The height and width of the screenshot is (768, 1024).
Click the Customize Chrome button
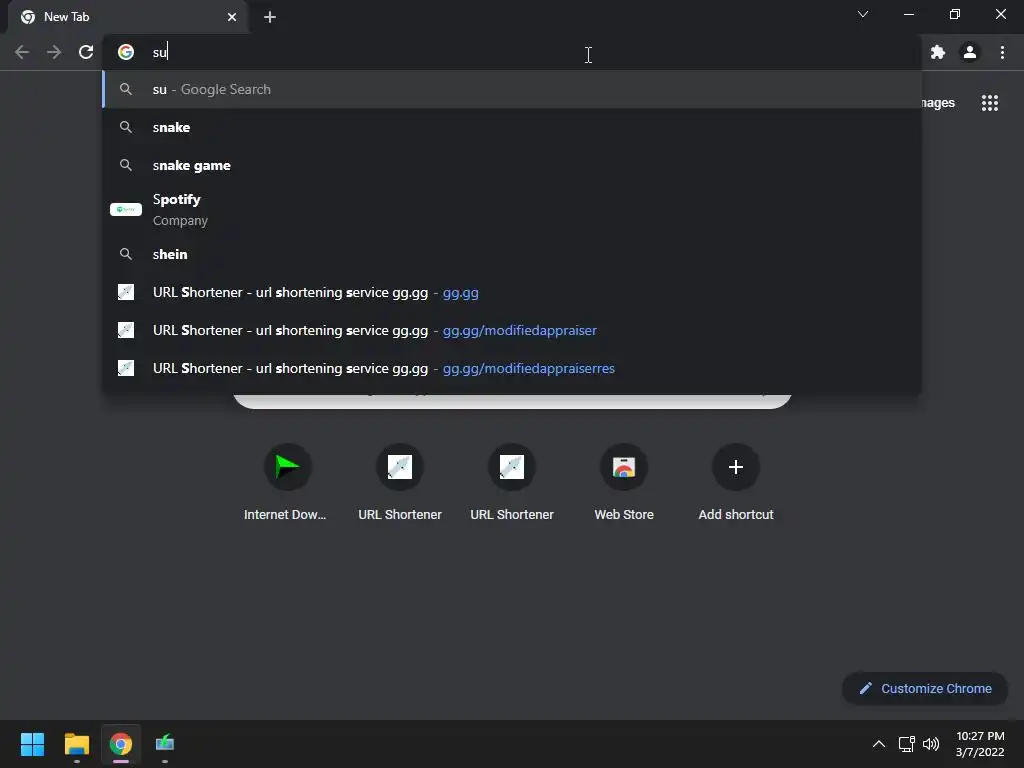(x=925, y=688)
